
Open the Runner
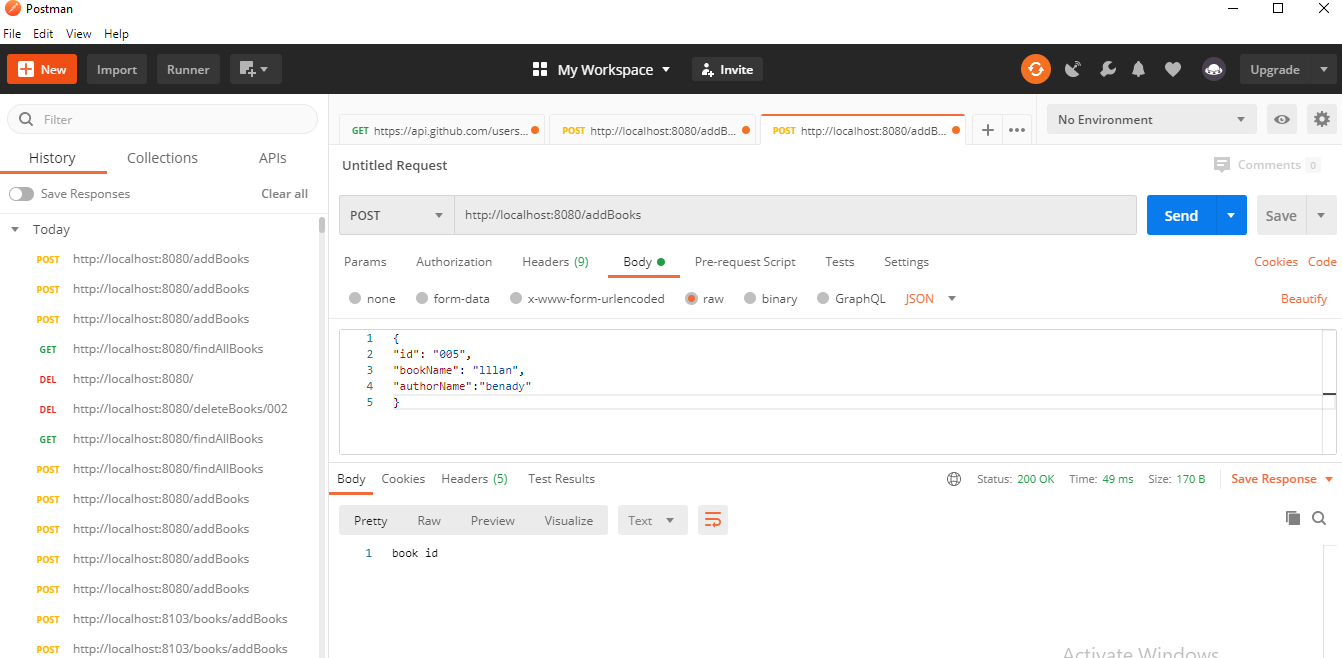188,69
